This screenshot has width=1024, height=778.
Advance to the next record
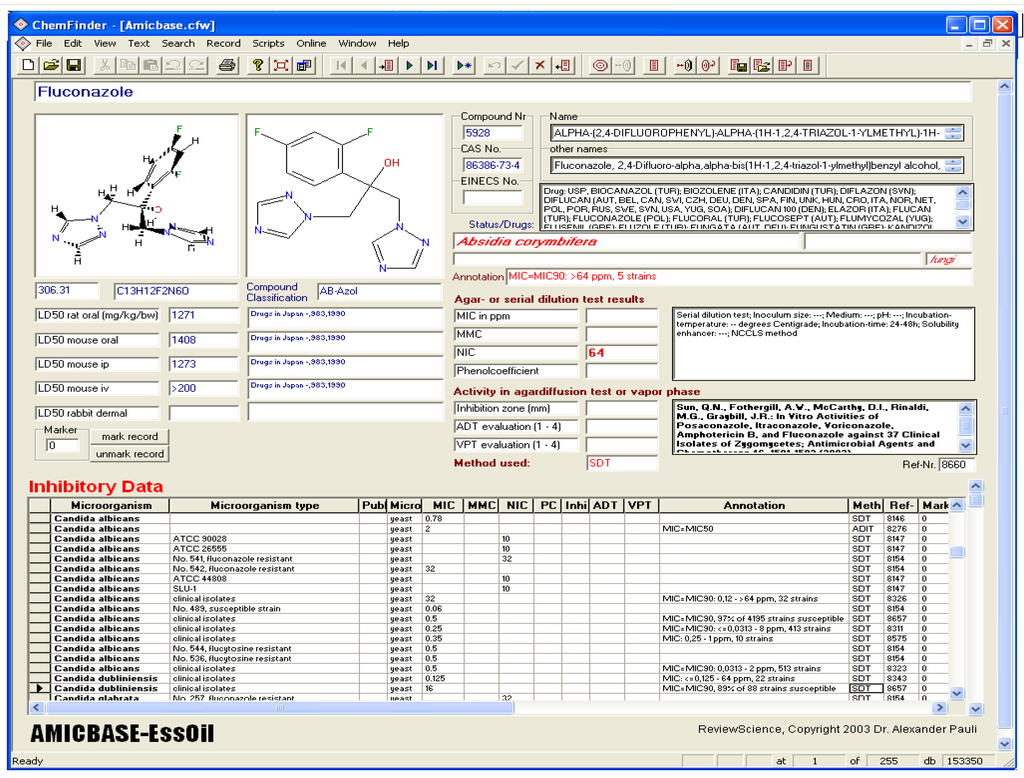tap(409, 64)
